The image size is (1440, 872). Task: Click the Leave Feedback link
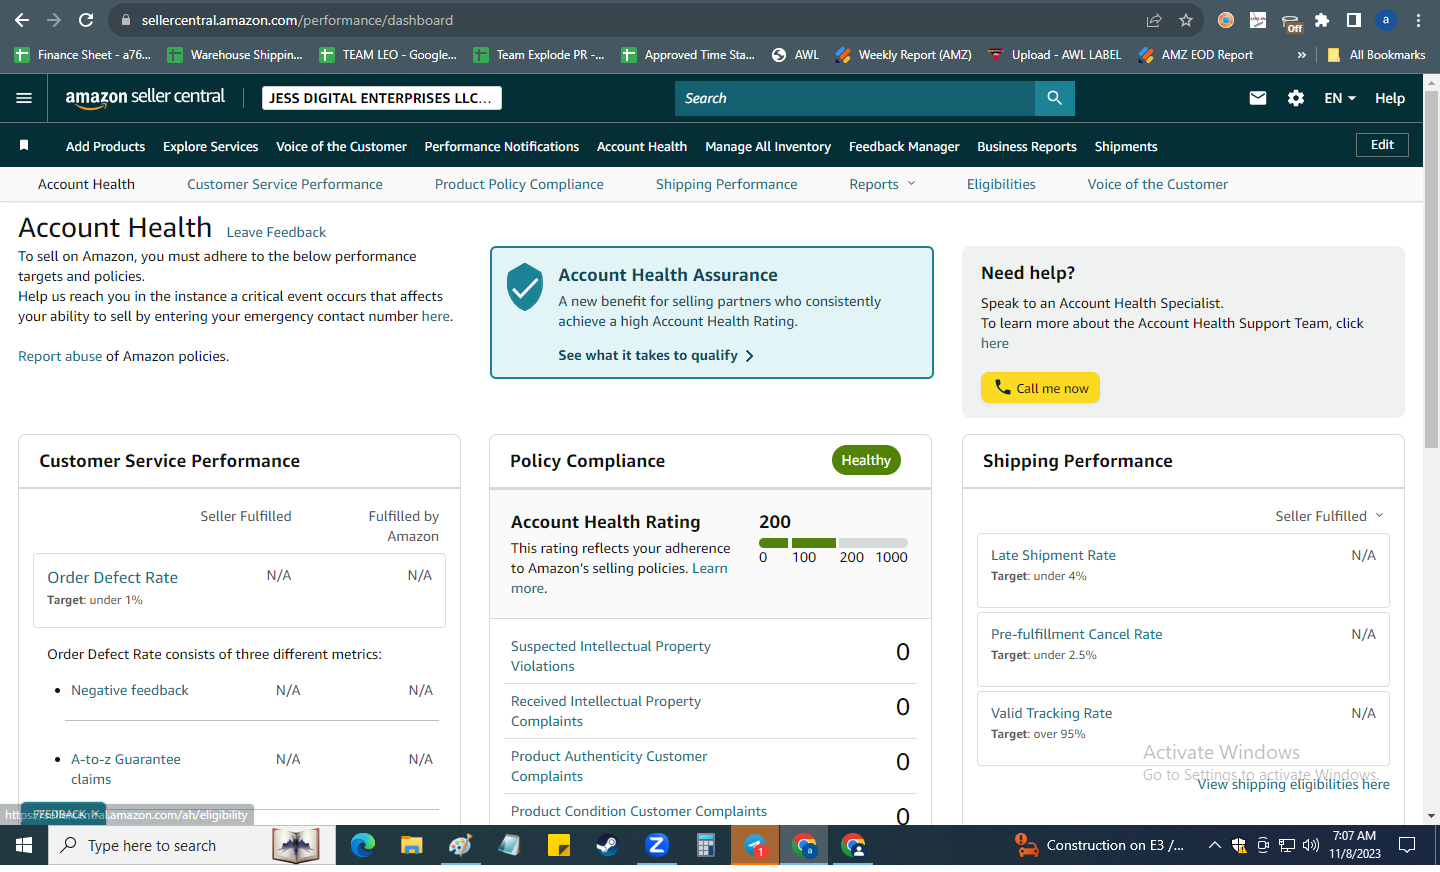276,232
